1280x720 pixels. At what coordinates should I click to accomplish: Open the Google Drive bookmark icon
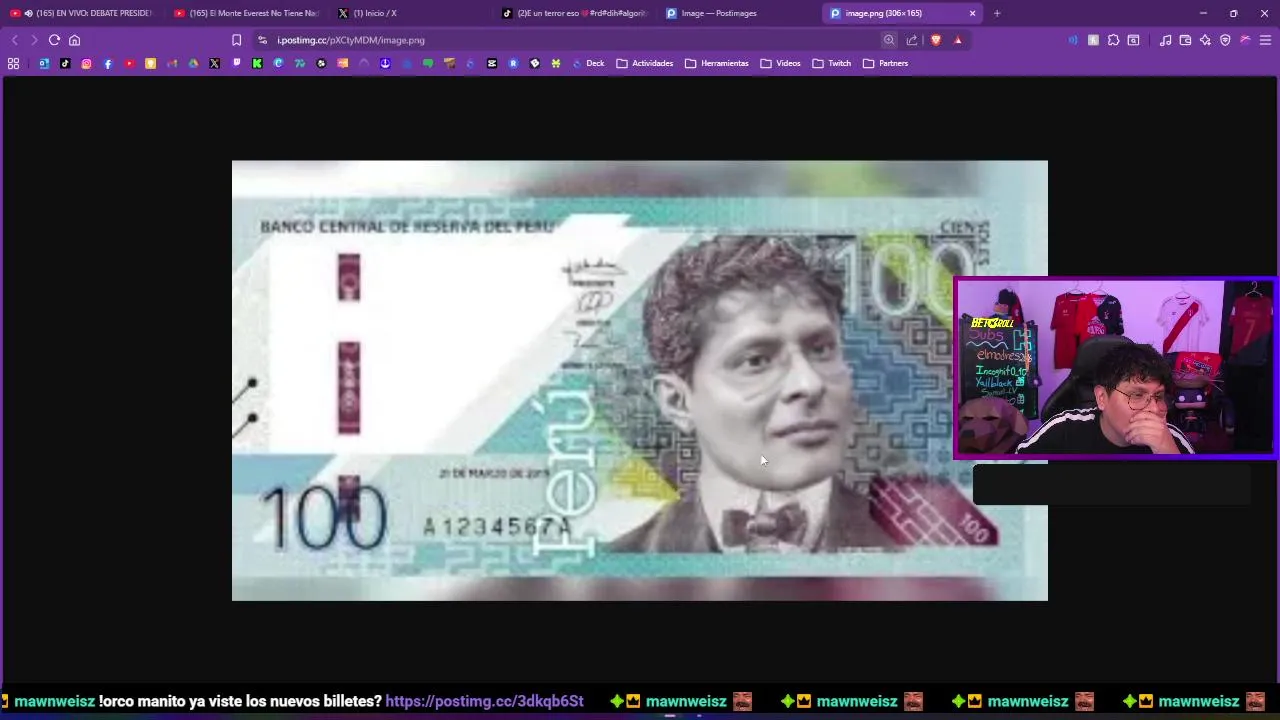(193, 63)
